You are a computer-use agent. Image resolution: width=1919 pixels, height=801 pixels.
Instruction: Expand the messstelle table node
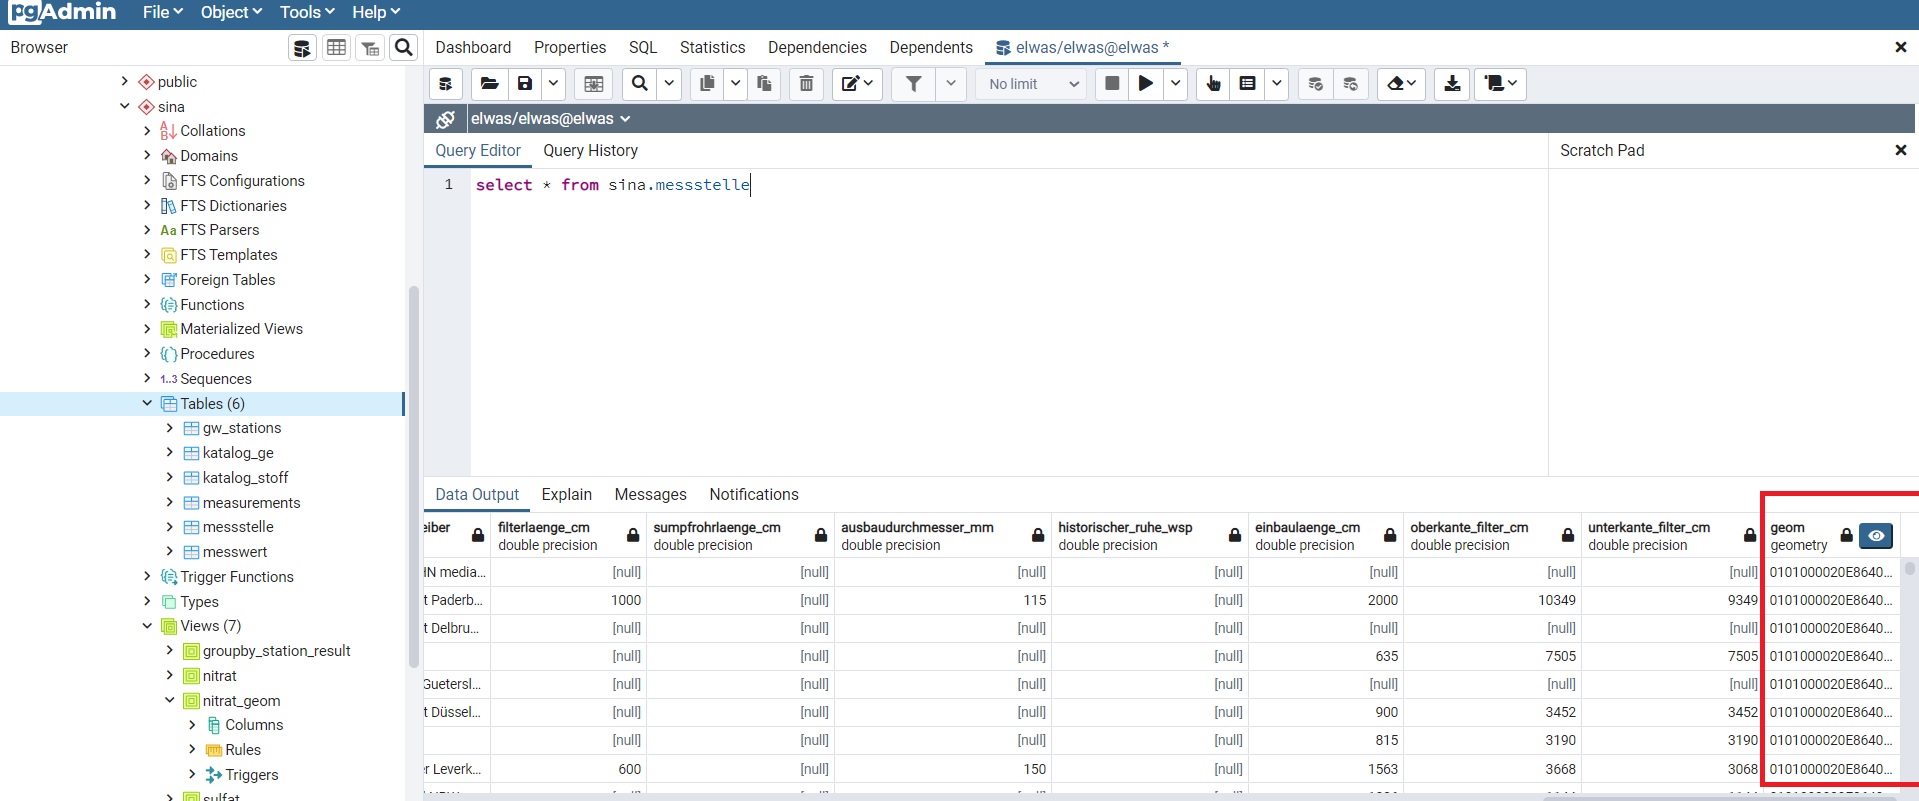coord(169,527)
